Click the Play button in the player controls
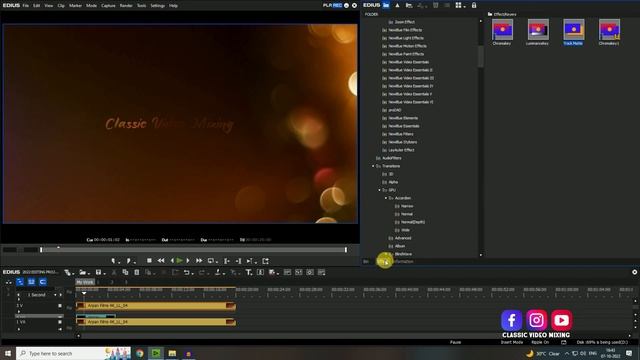Image resolution: width=640 pixels, height=360 pixels. (179, 260)
